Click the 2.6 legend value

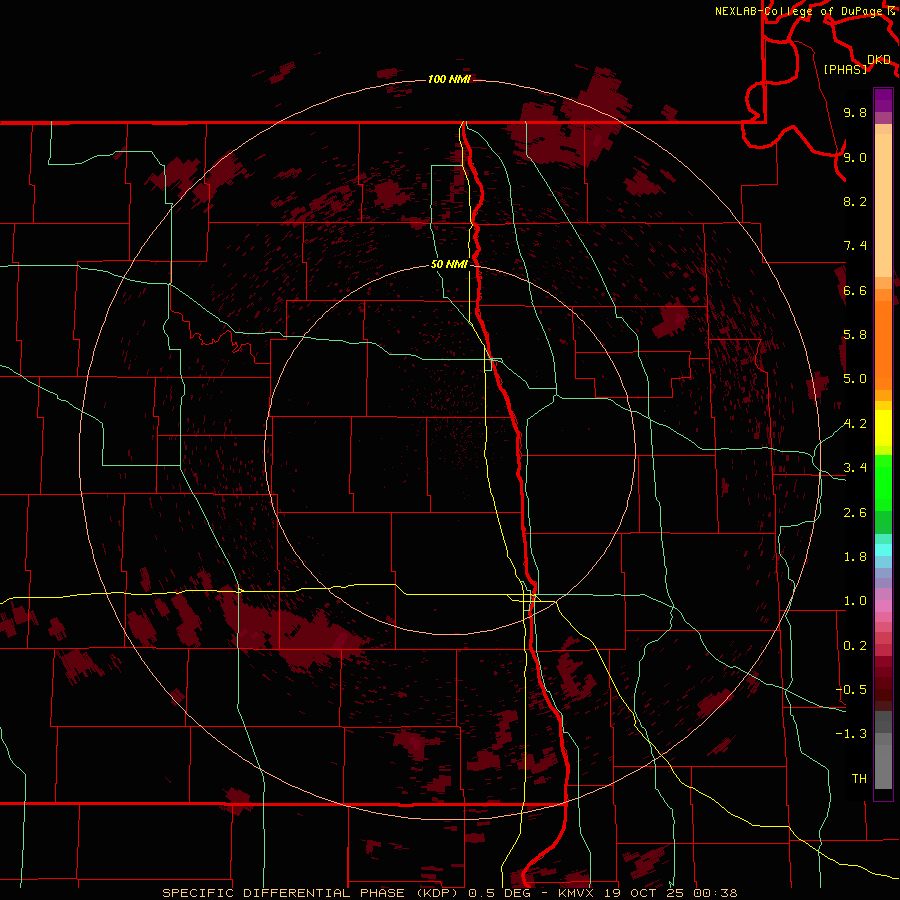click(855, 513)
